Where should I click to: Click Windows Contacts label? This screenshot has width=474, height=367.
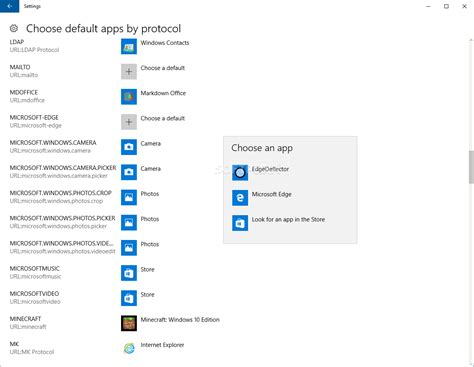(165, 43)
